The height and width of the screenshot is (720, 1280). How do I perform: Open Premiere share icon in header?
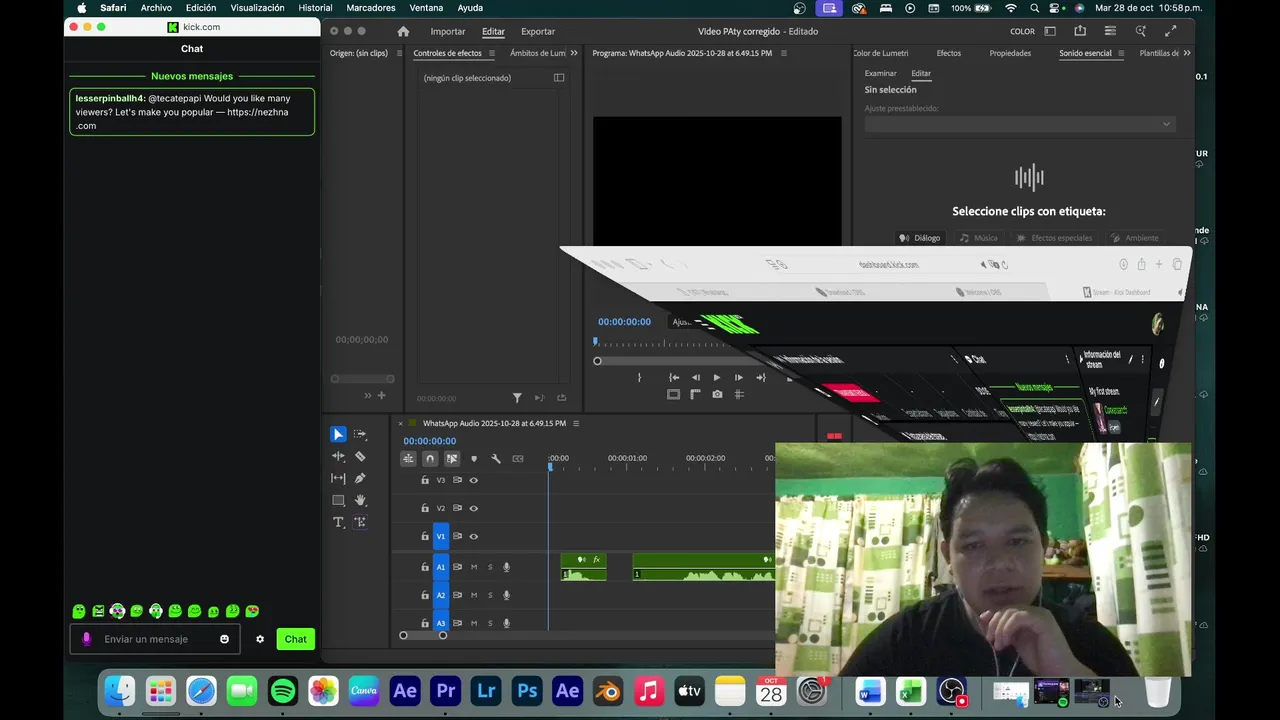point(1080,31)
